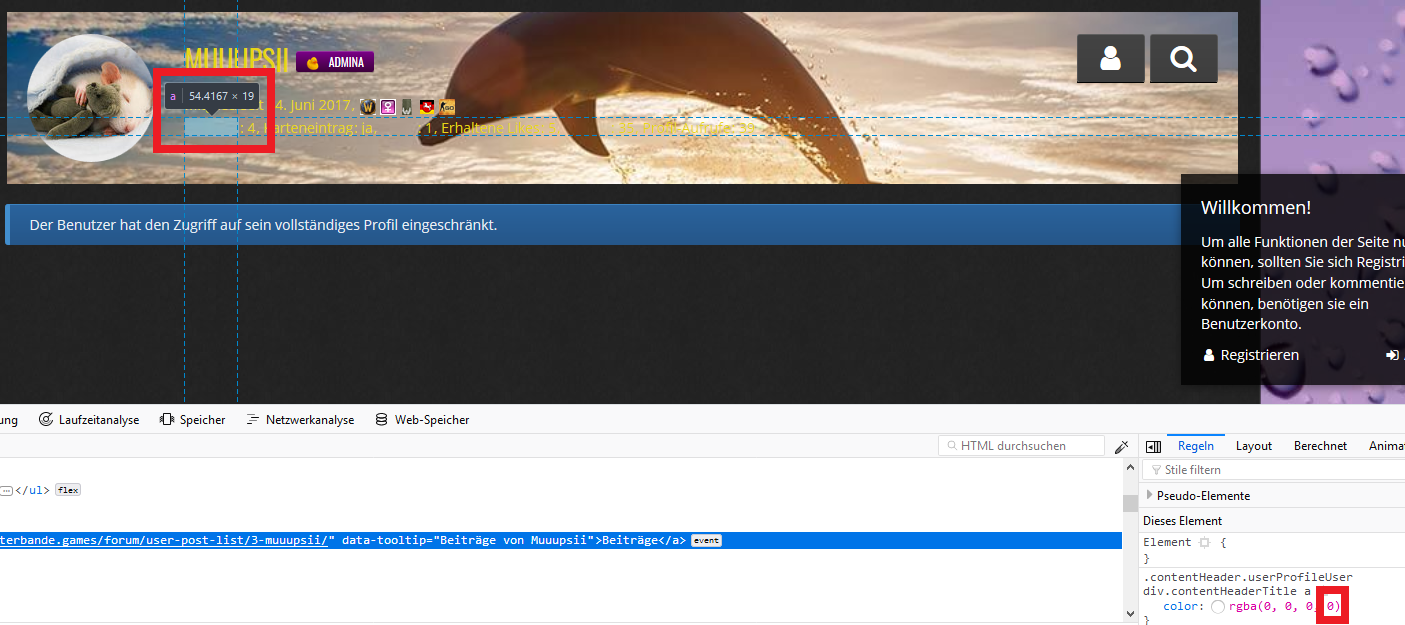
Task: Switch to the Speicher tool
Action: click(192, 420)
